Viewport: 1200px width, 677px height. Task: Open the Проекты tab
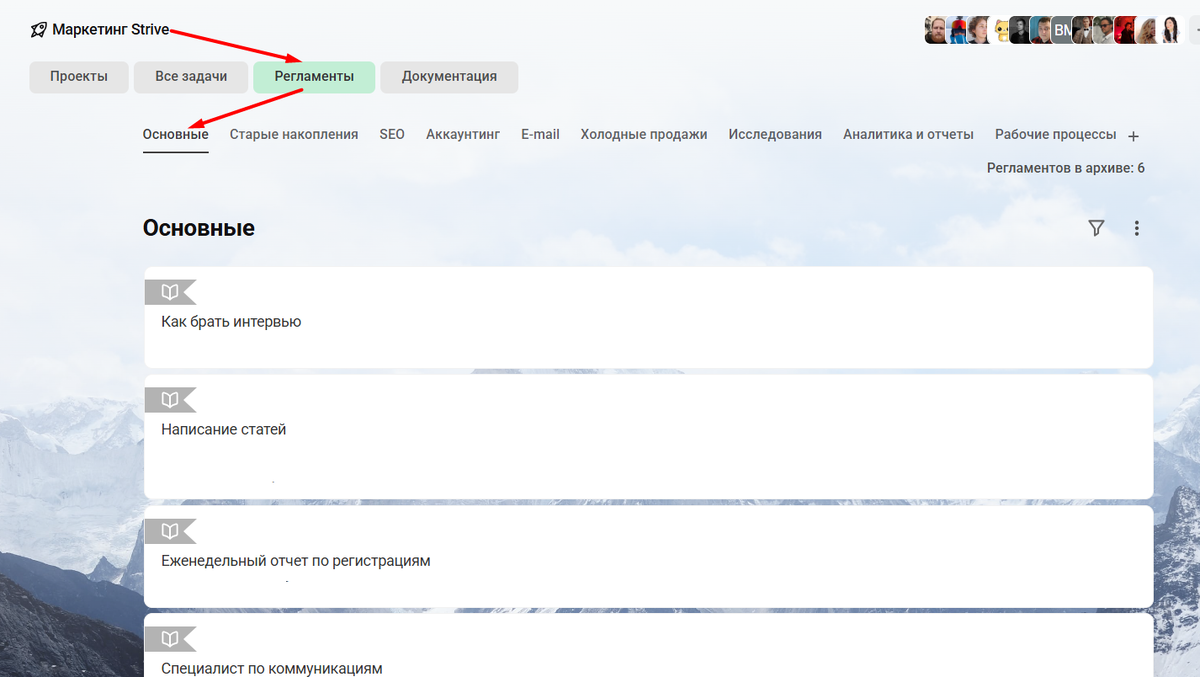[78, 77]
